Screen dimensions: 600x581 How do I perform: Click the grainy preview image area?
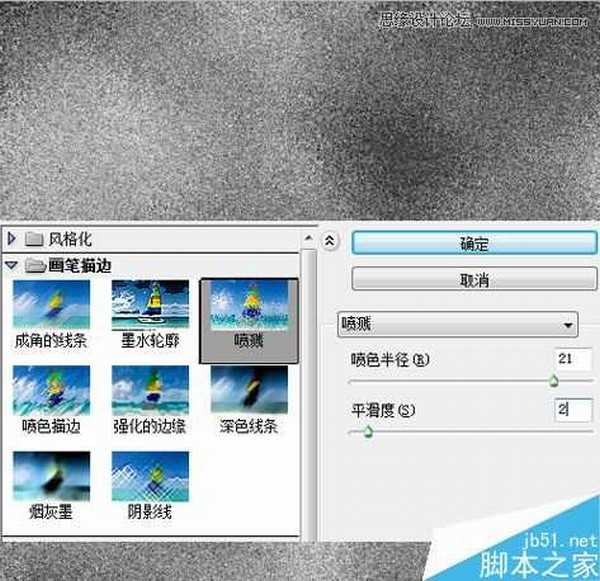tap(300, 110)
